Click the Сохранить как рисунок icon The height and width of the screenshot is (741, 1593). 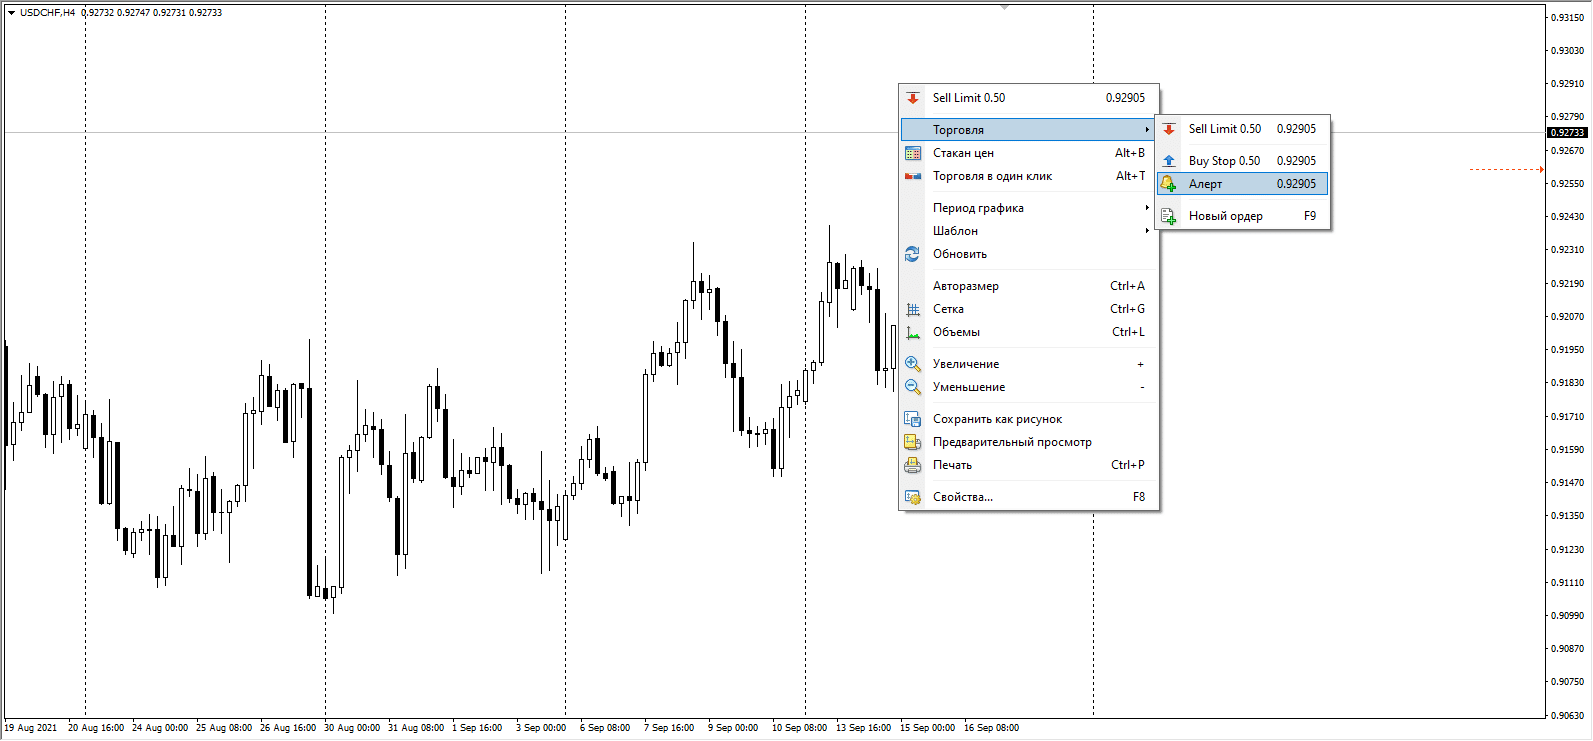point(913,419)
